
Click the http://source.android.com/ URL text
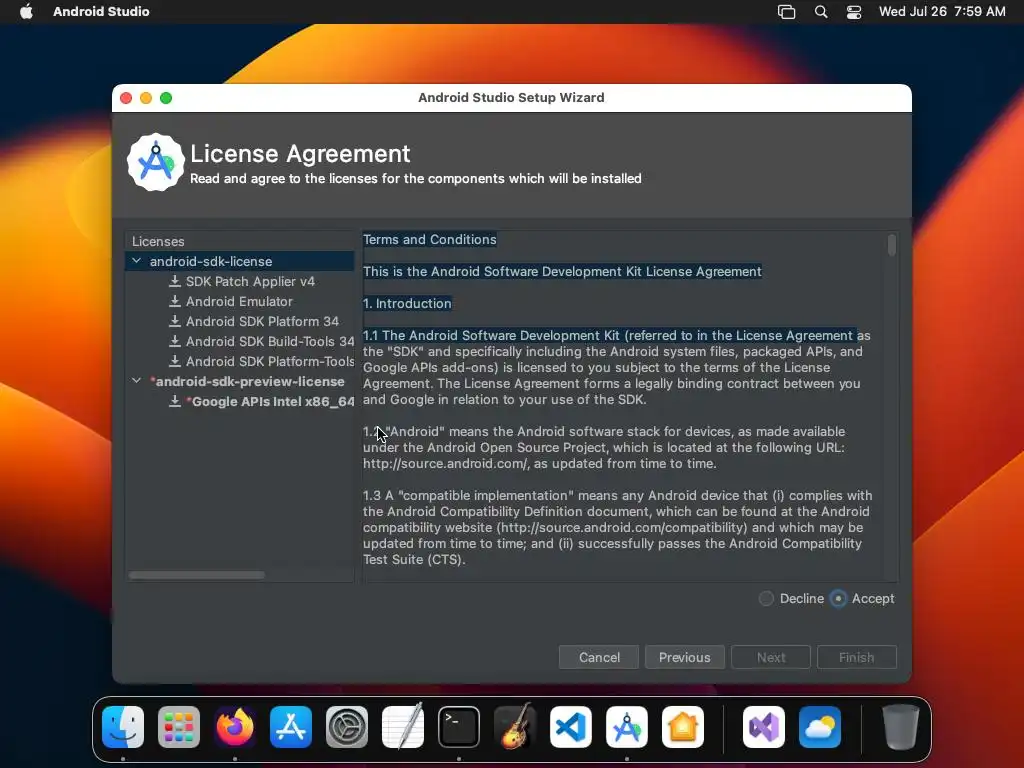coord(446,464)
